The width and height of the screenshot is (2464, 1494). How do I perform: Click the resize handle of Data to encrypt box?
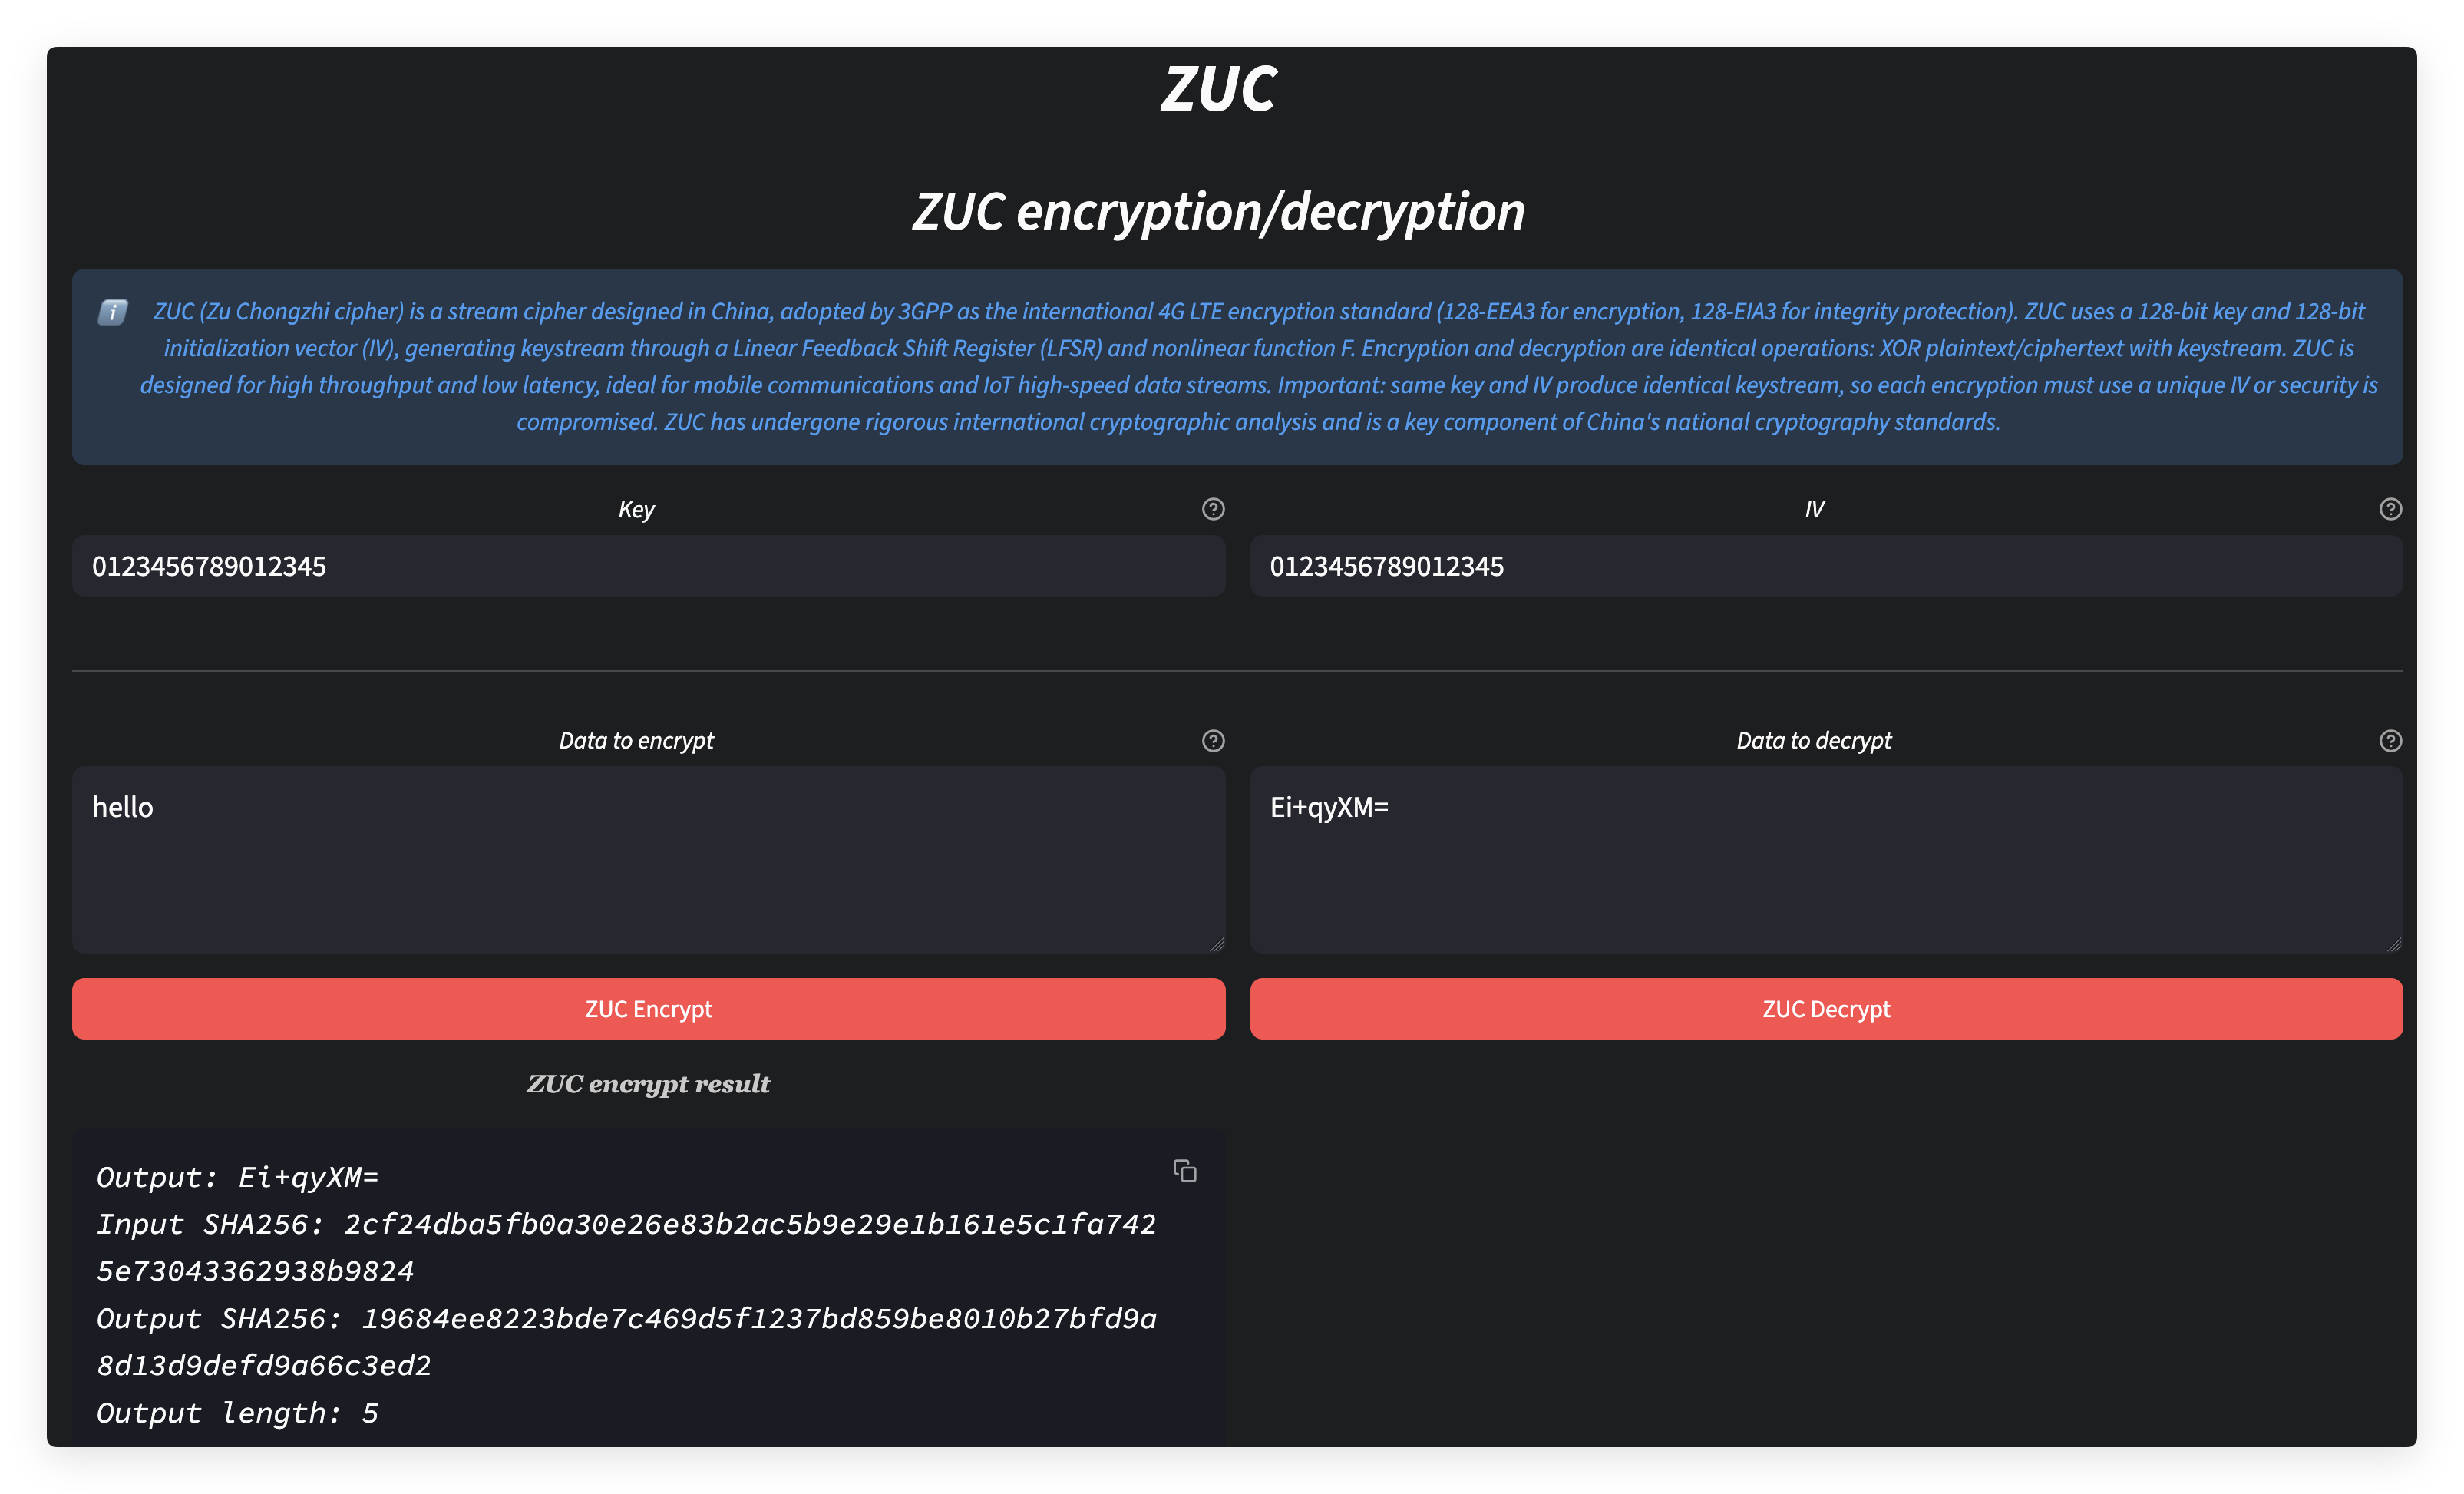[x=1218, y=945]
